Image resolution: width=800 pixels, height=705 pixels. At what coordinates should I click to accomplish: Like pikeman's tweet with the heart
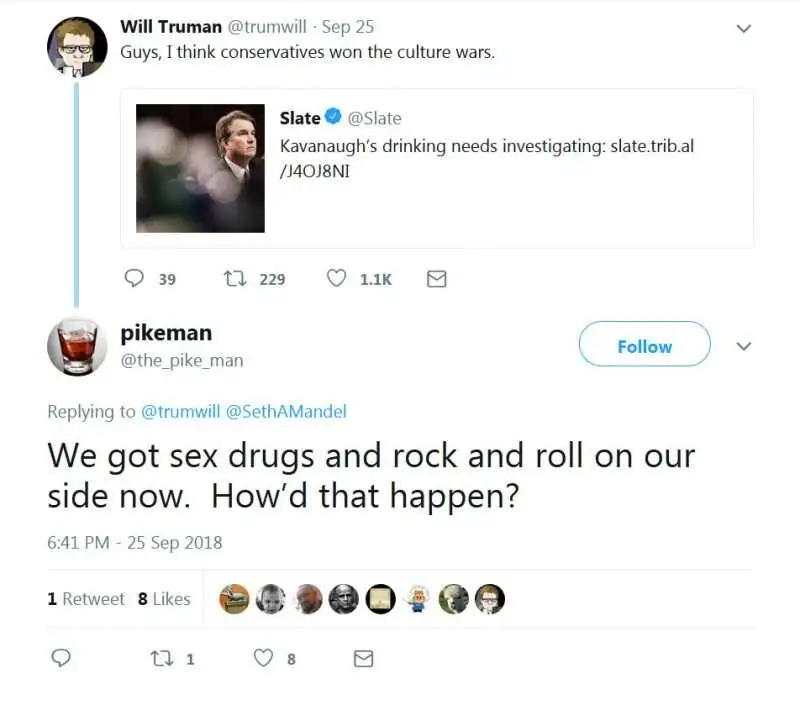[264, 658]
